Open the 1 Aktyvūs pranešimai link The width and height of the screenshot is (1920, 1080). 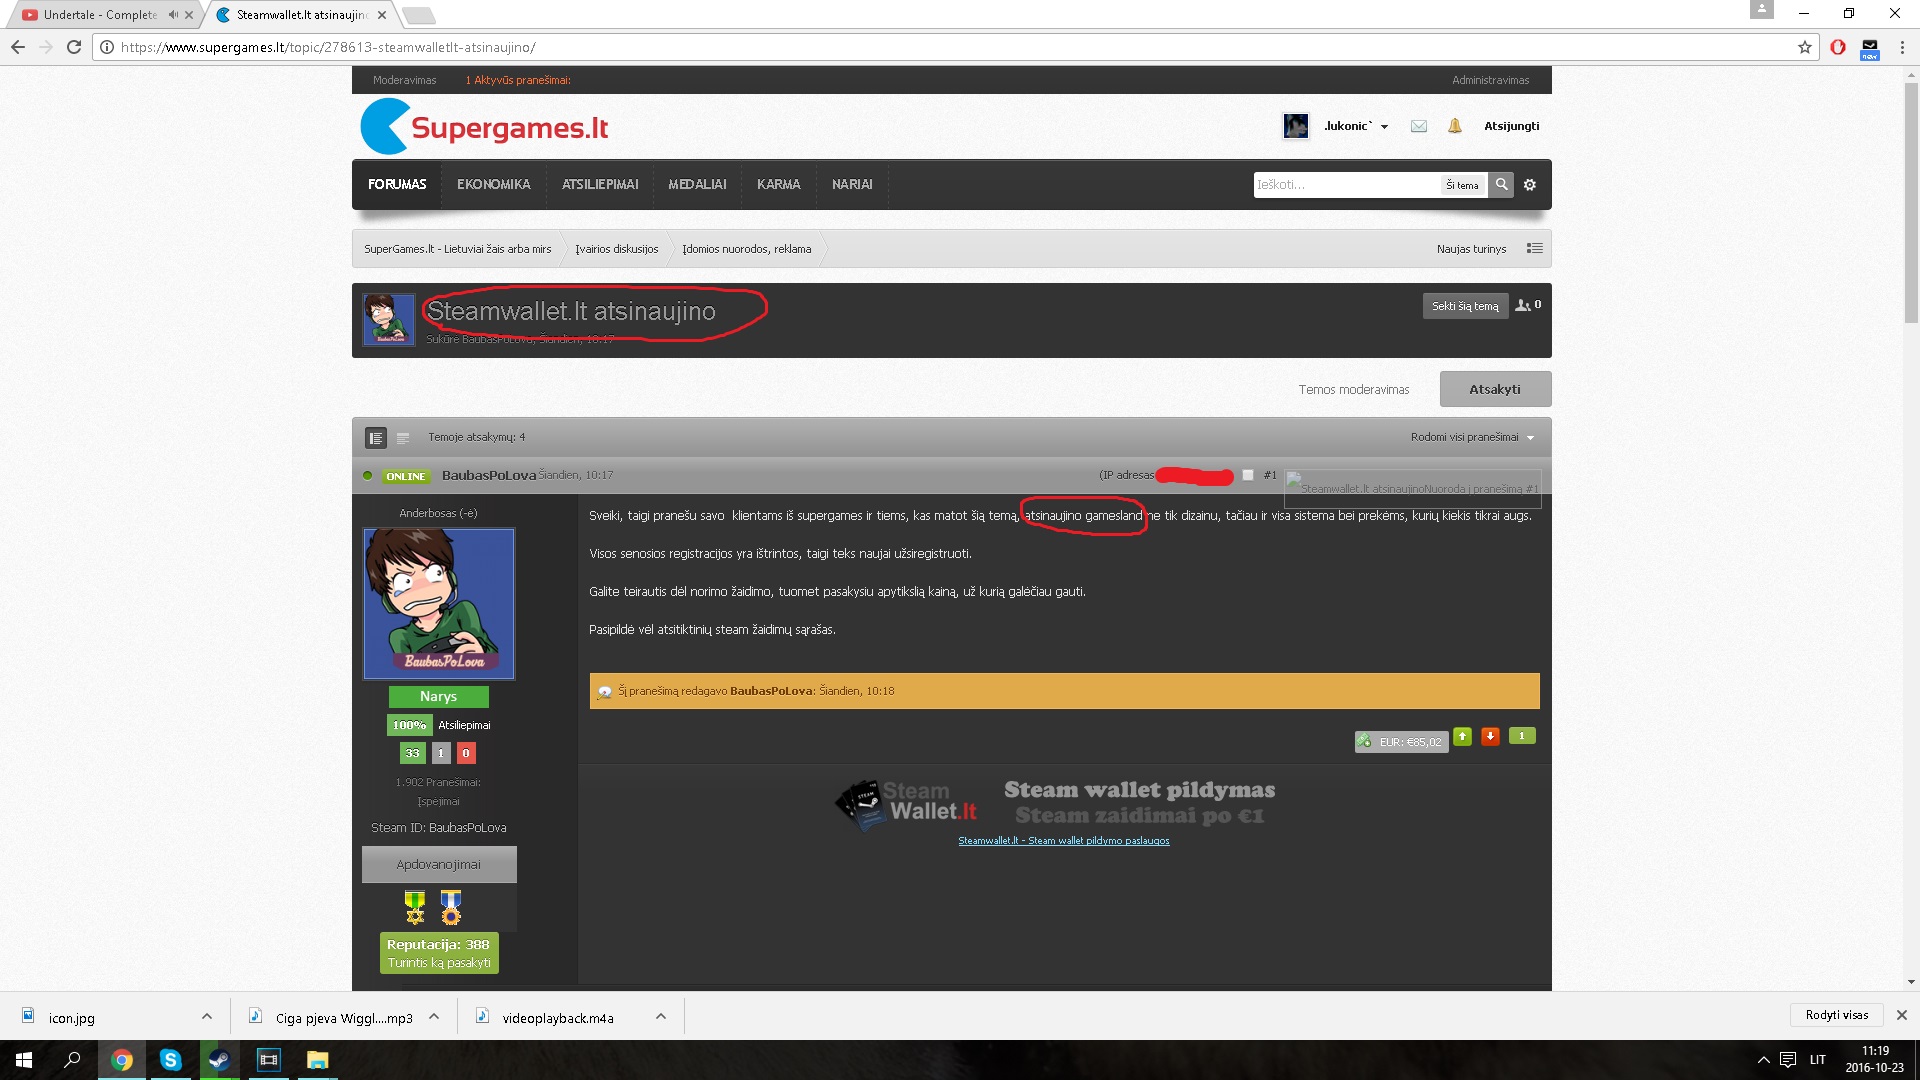(x=518, y=80)
